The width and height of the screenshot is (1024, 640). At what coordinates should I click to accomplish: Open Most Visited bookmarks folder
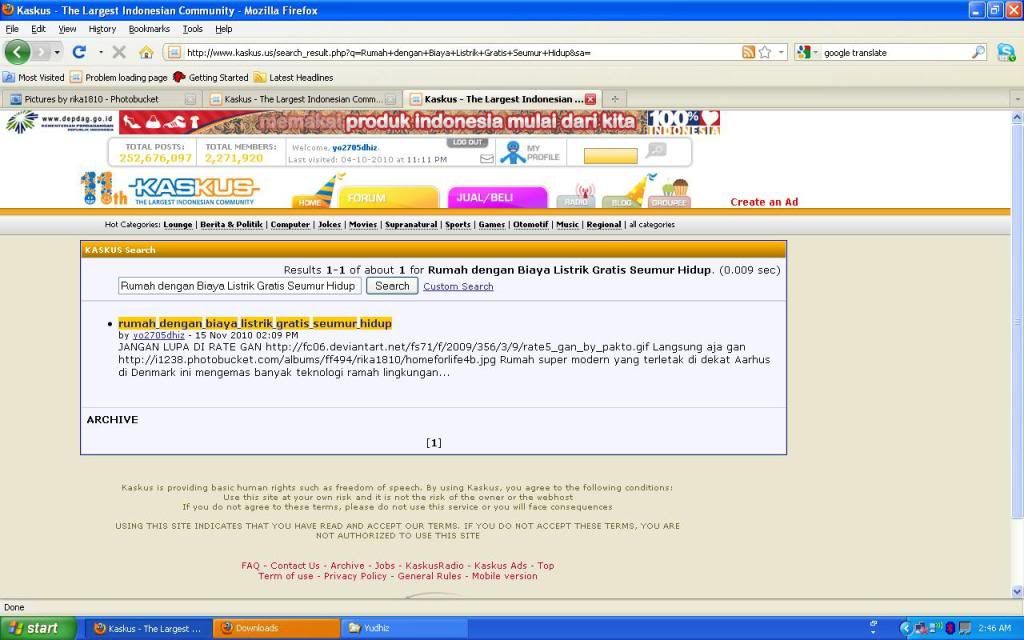pyautogui.click(x=33, y=77)
